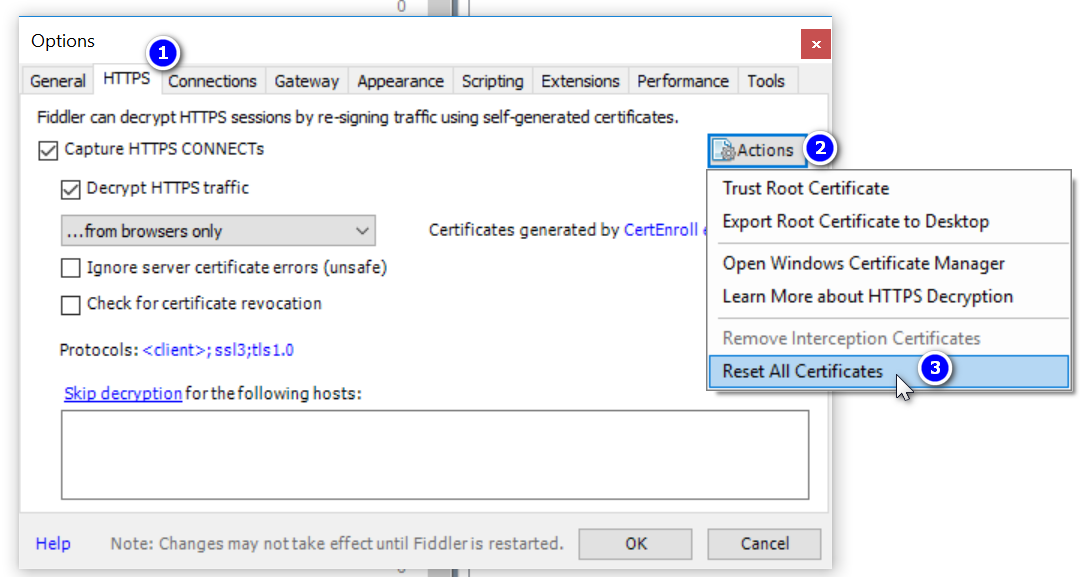Switch to the Connections tab

(x=211, y=80)
